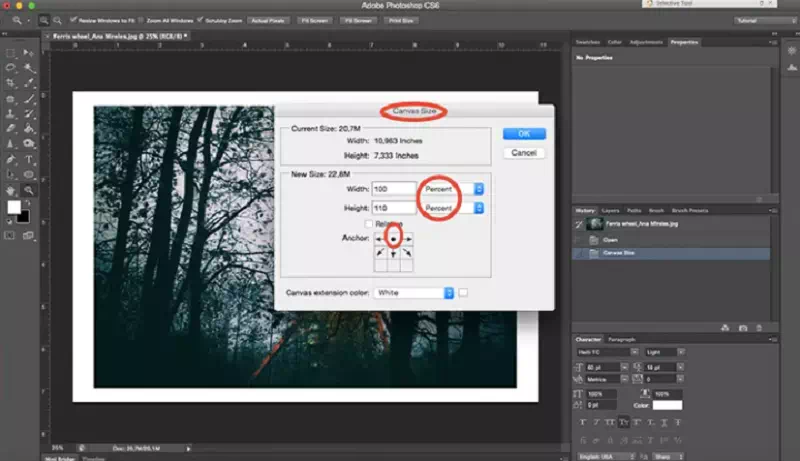Select the Rectangular Marquee tool
Screen dimensions: 800x461
pyautogui.click(x=10, y=53)
